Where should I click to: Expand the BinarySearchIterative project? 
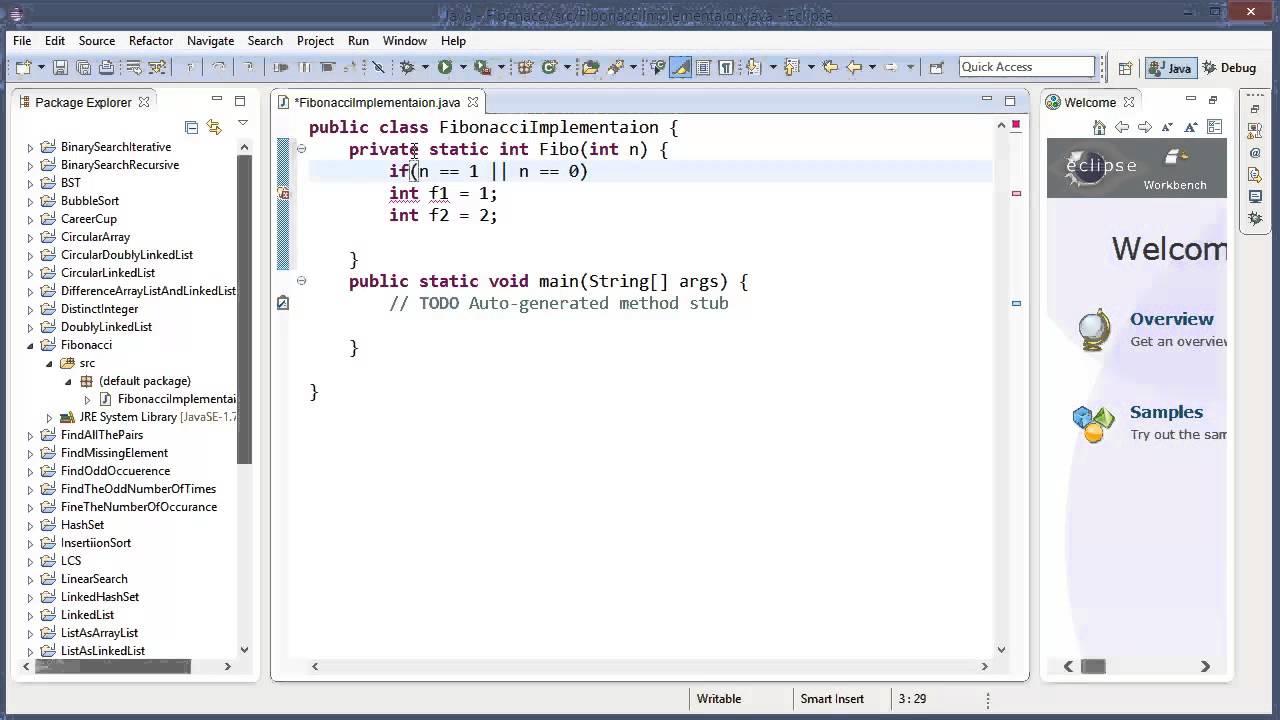30,147
